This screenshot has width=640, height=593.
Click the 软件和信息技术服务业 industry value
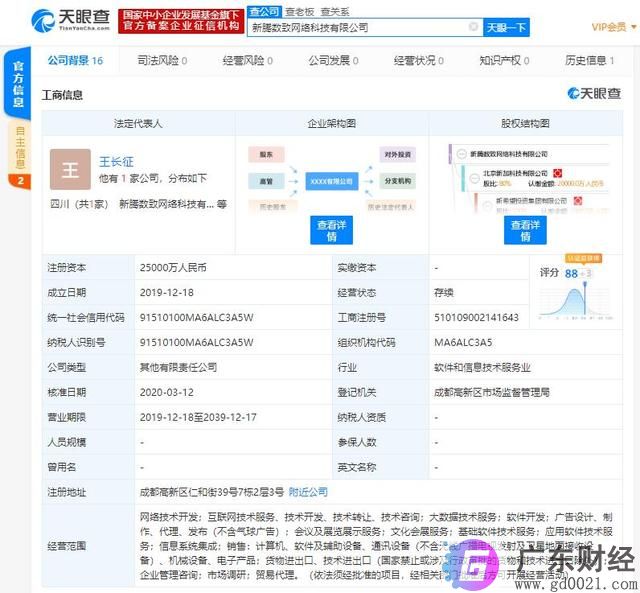482,367
